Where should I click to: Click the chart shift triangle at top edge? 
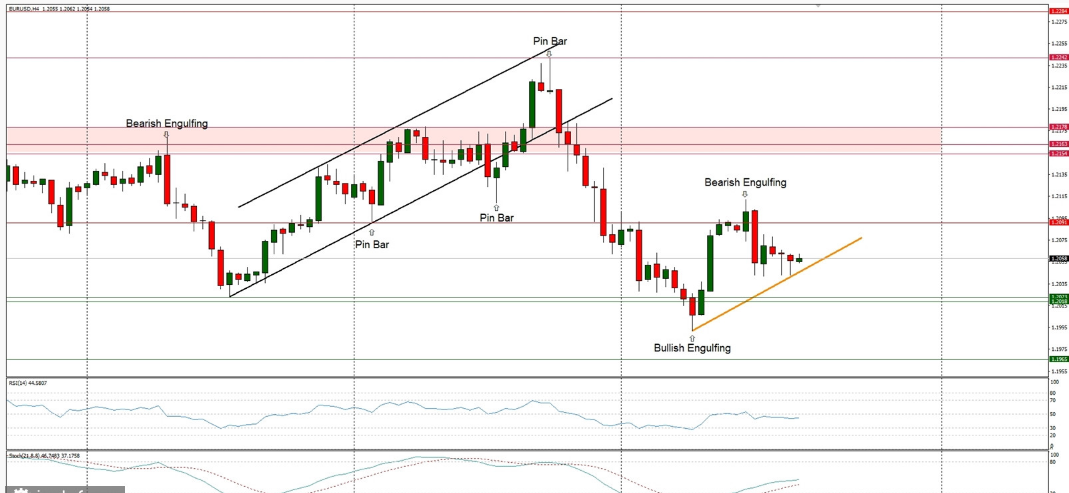818,5
